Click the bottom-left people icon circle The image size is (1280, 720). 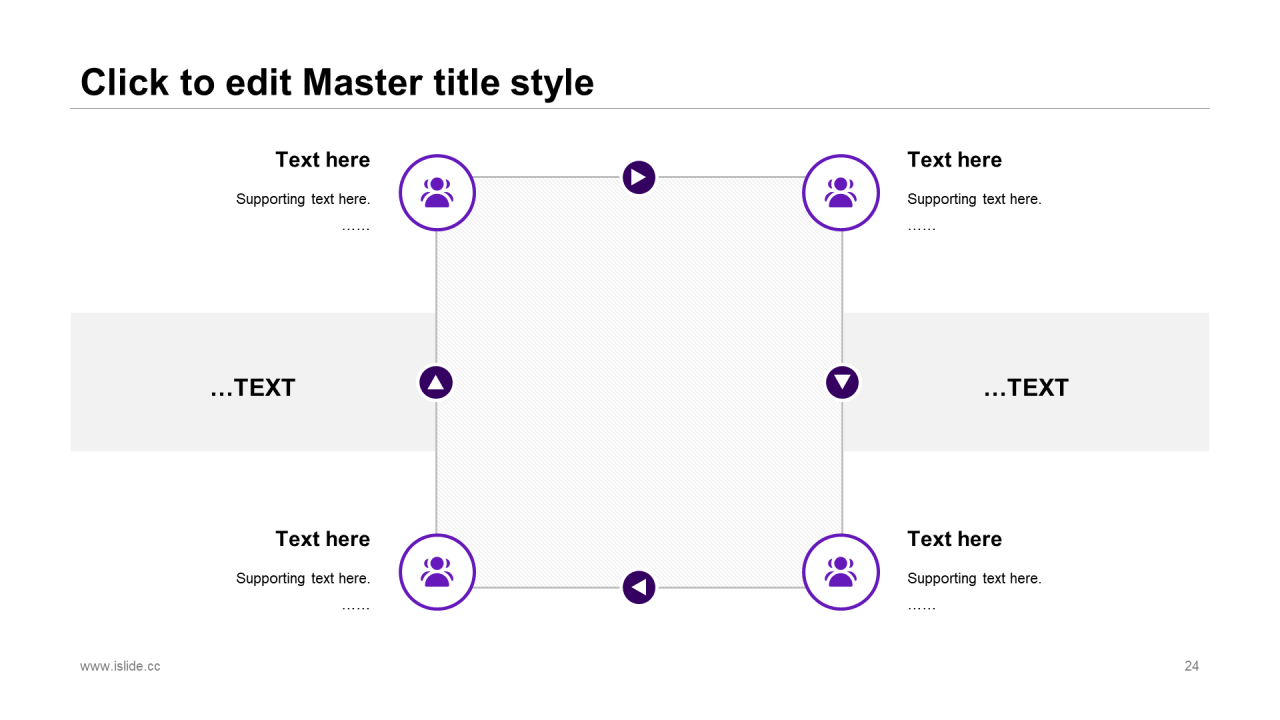click(437, 572)
